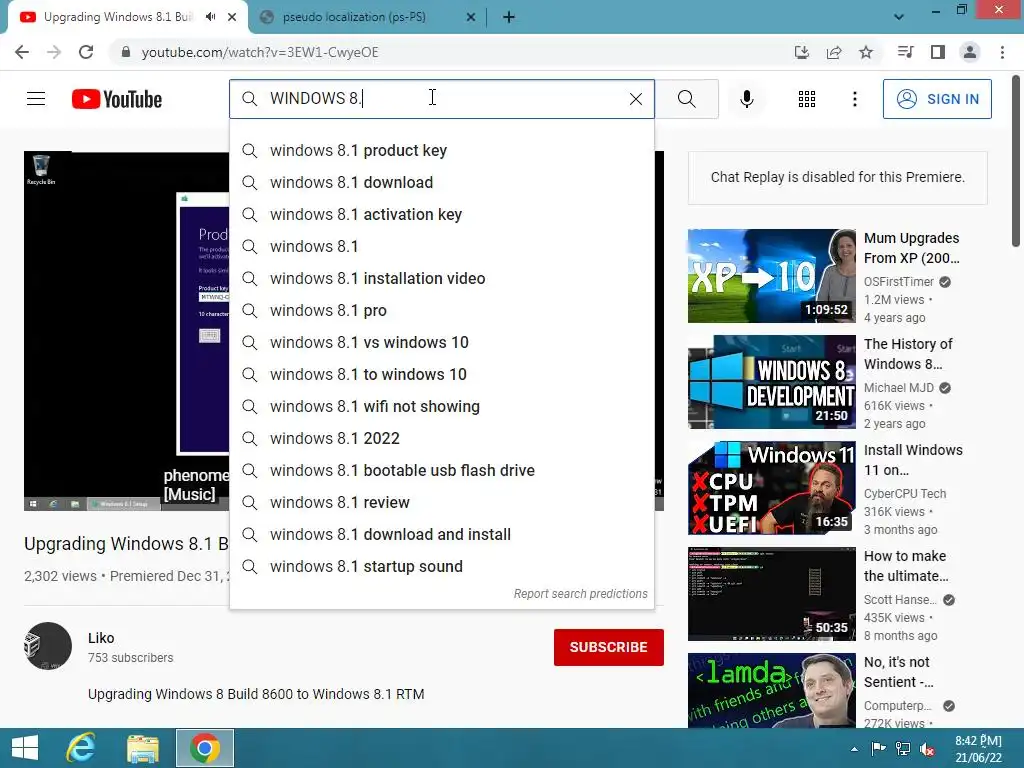
Task: Reload the current page
Action: tap(86, 52)
